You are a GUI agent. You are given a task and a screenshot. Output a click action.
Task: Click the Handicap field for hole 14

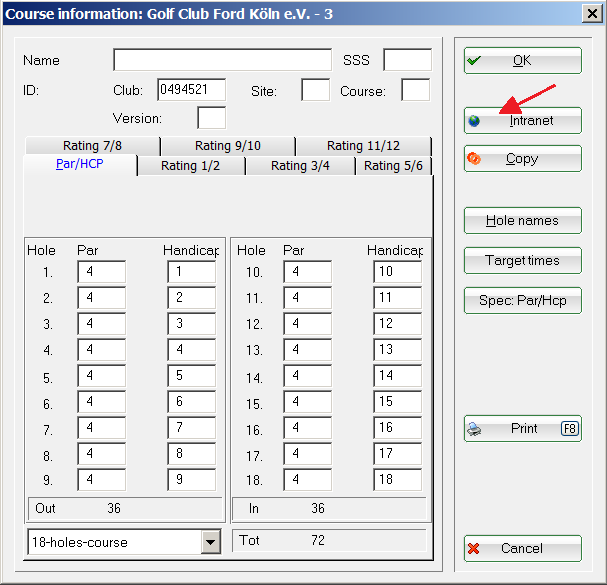pyautogui.click(x=398, y=376)
